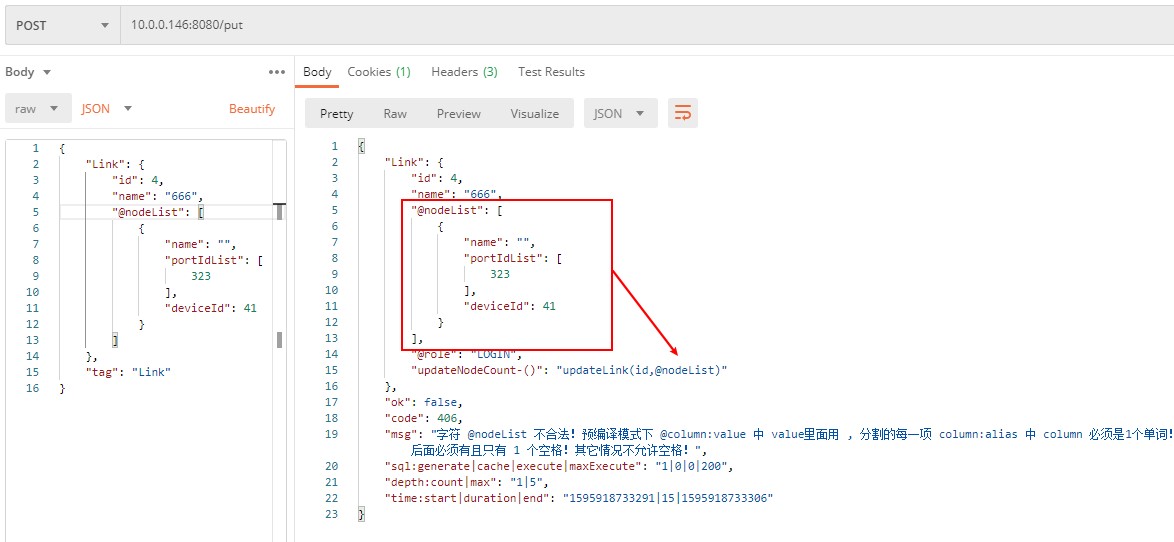This screenshot has height=542, width=1174.
Task: Select the Pretty view button
Action: [x=336, y=114]
